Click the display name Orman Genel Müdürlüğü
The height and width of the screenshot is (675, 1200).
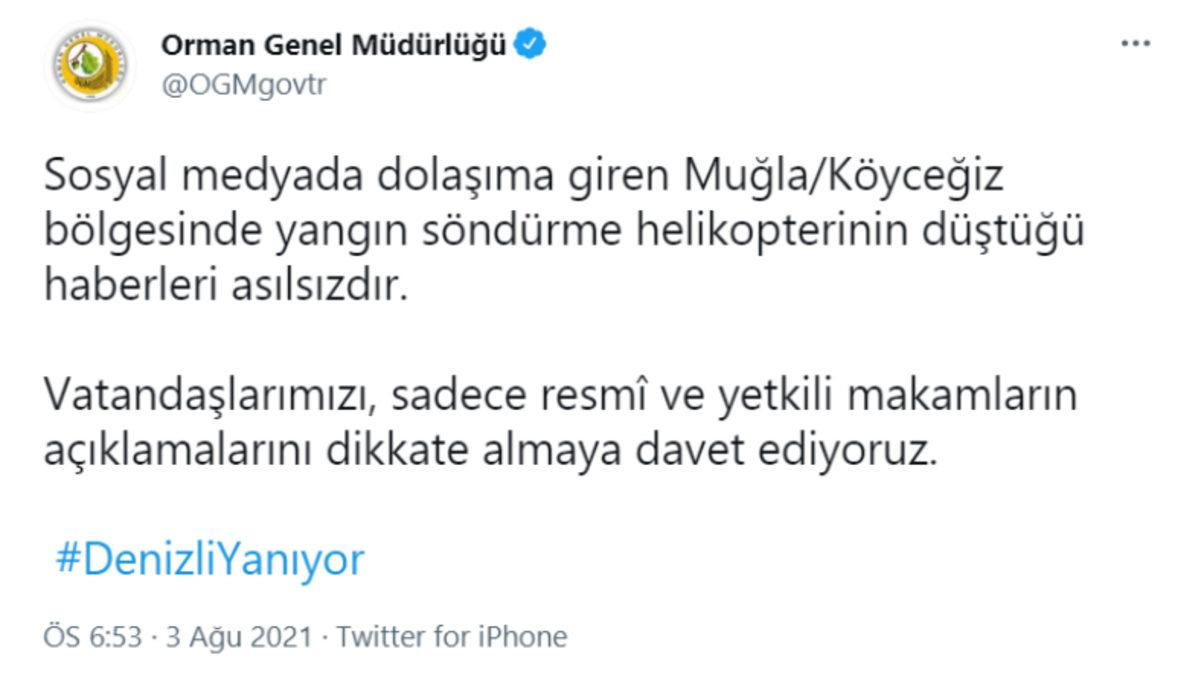[335, 44]
